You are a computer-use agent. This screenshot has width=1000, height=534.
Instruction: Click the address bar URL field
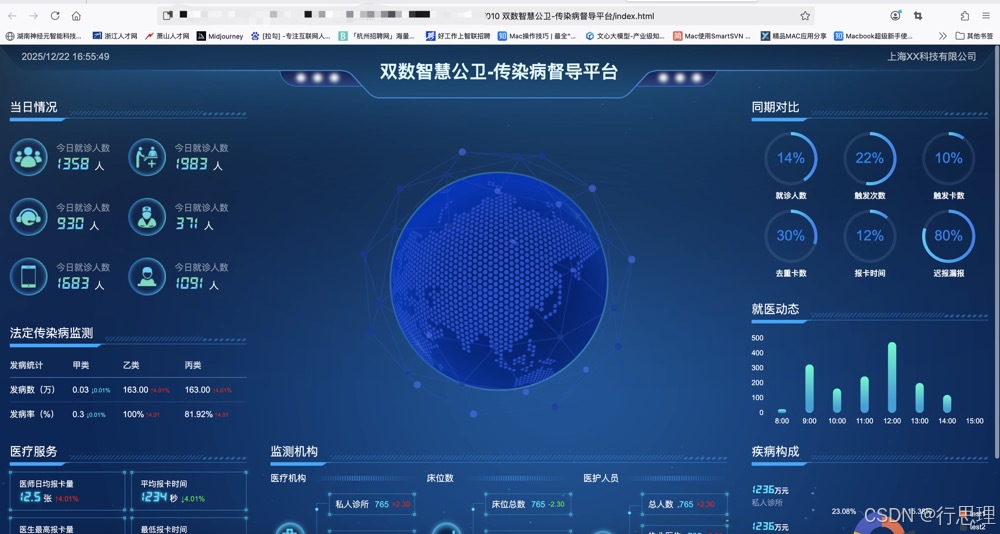pos(485,16)
